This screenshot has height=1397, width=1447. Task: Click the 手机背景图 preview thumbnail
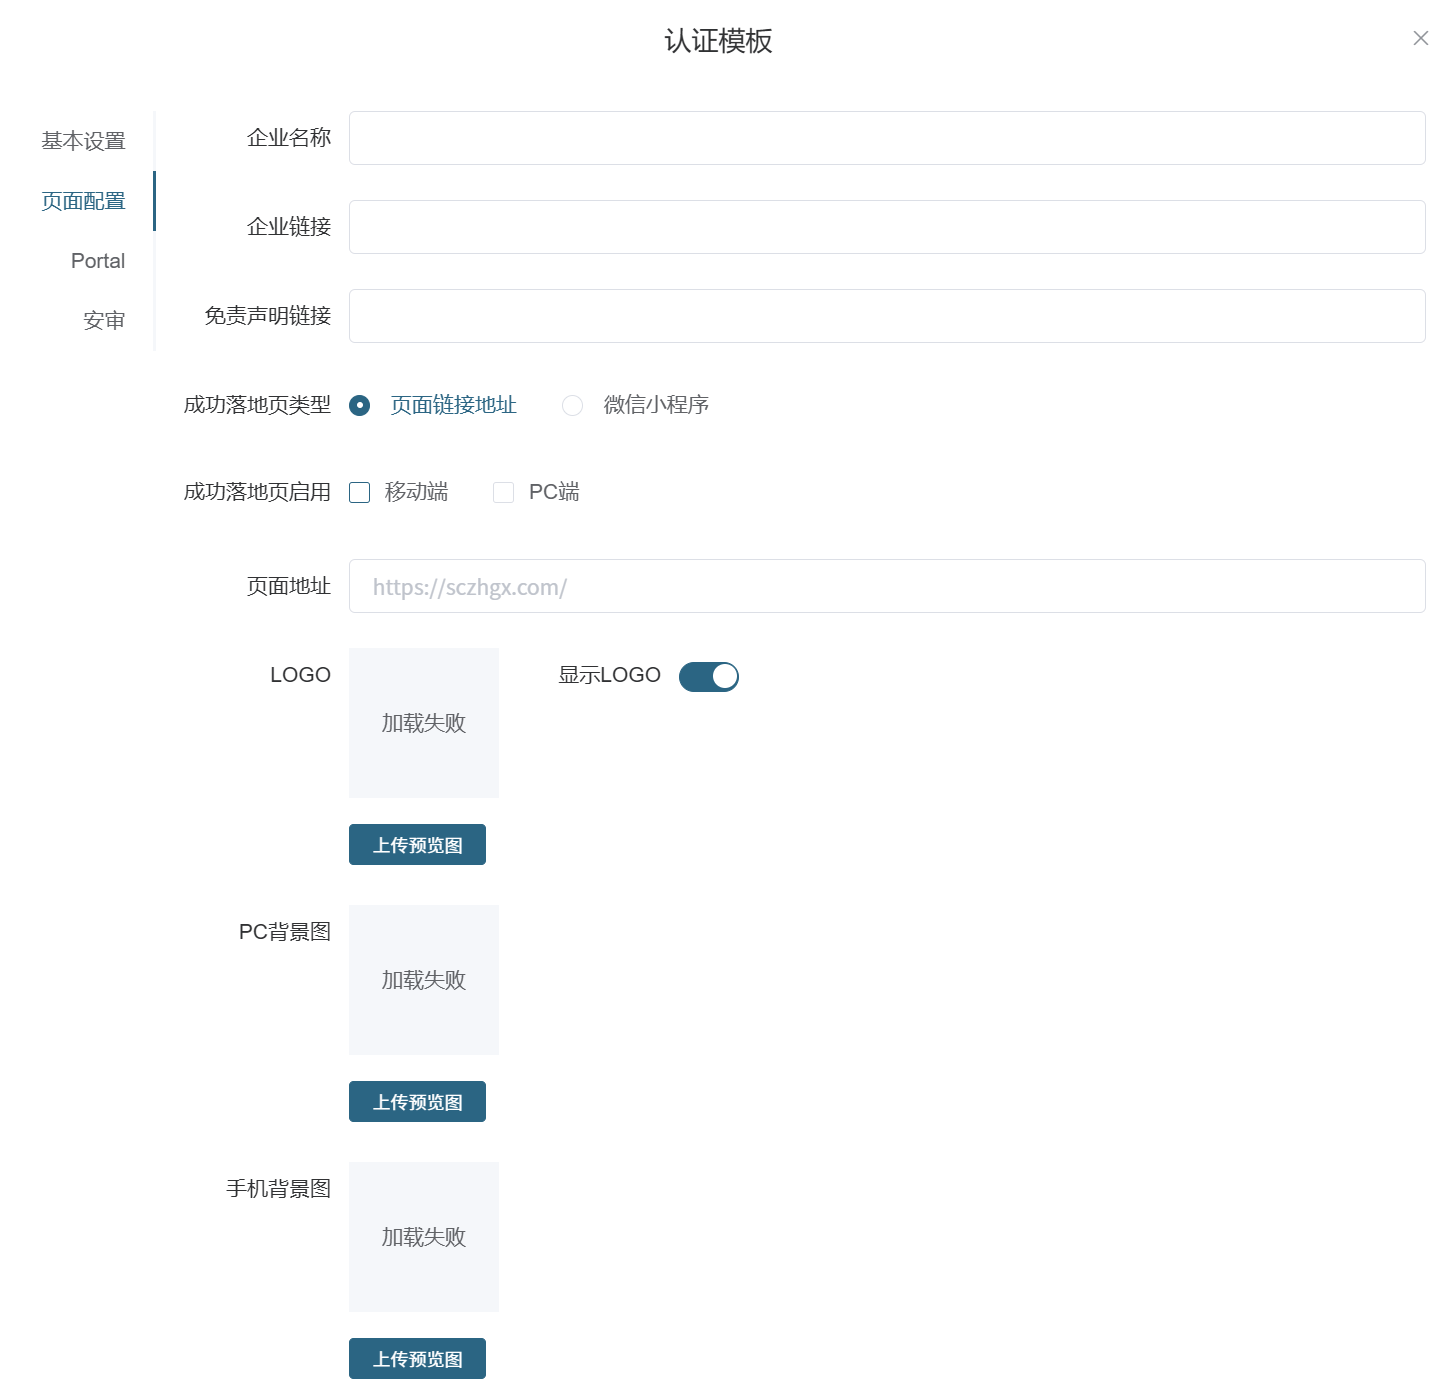point(424,1237)
